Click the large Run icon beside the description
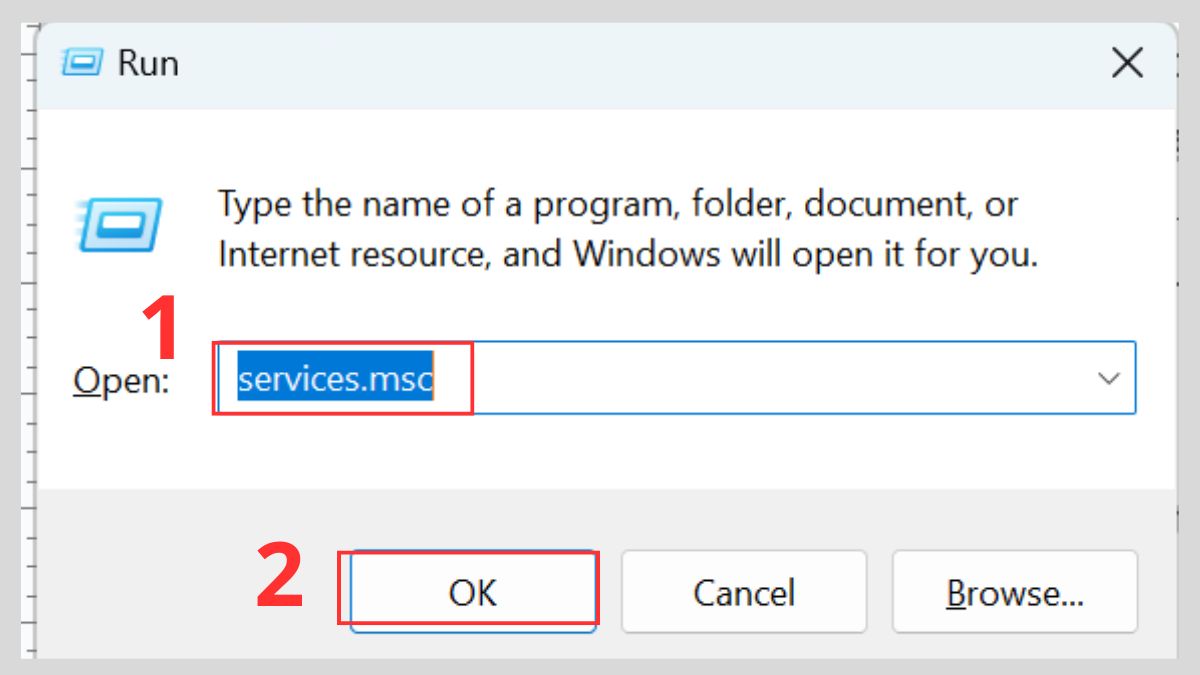This screenshot has width=1200, height=675. [x=119, y=222]
